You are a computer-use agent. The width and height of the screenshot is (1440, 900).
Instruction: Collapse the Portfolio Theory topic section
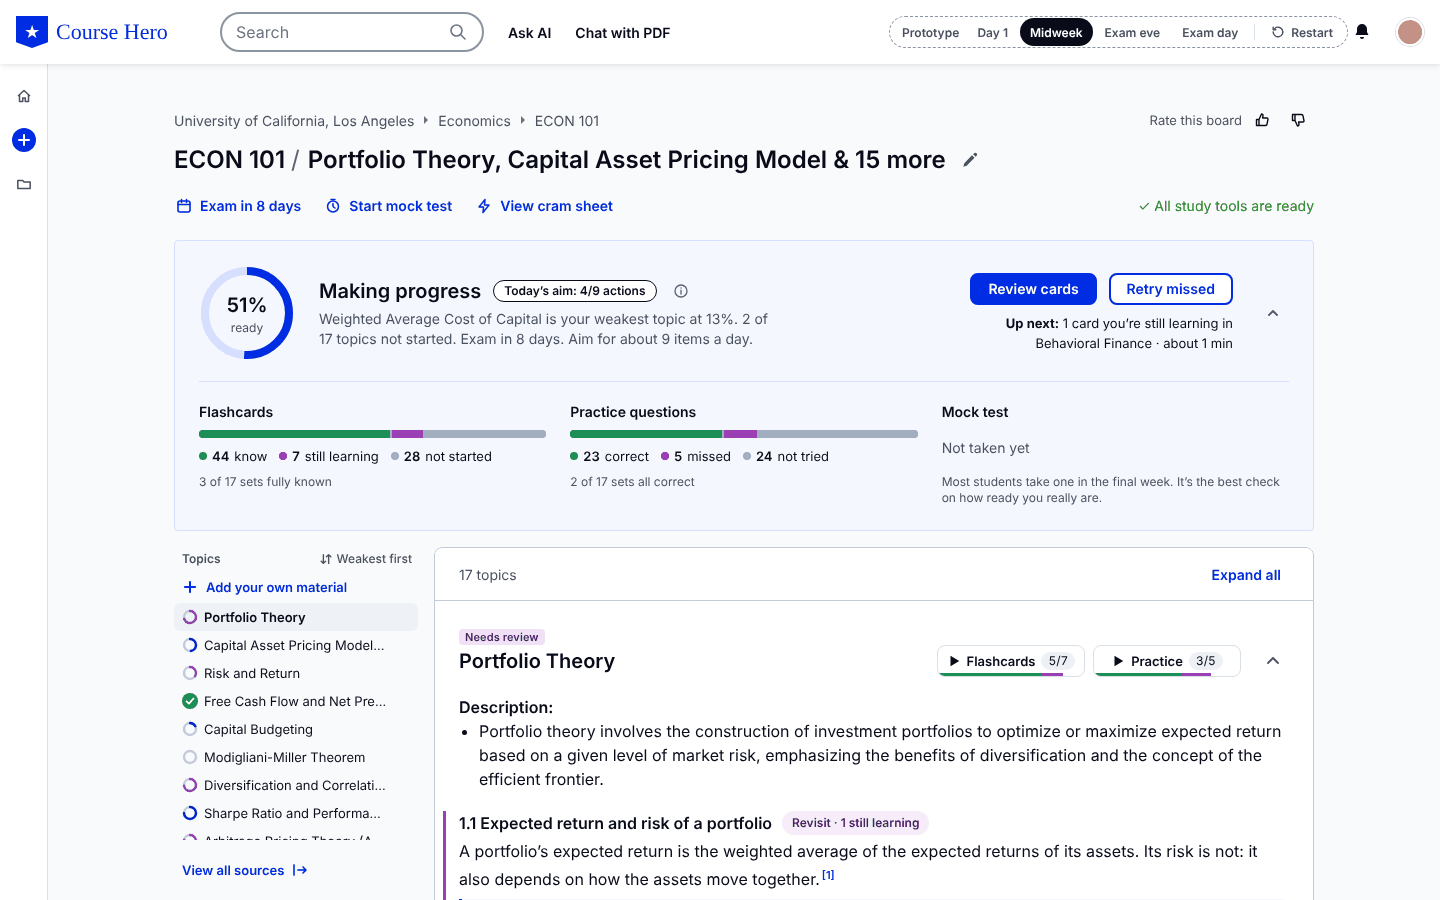(x=1273, y=661)
